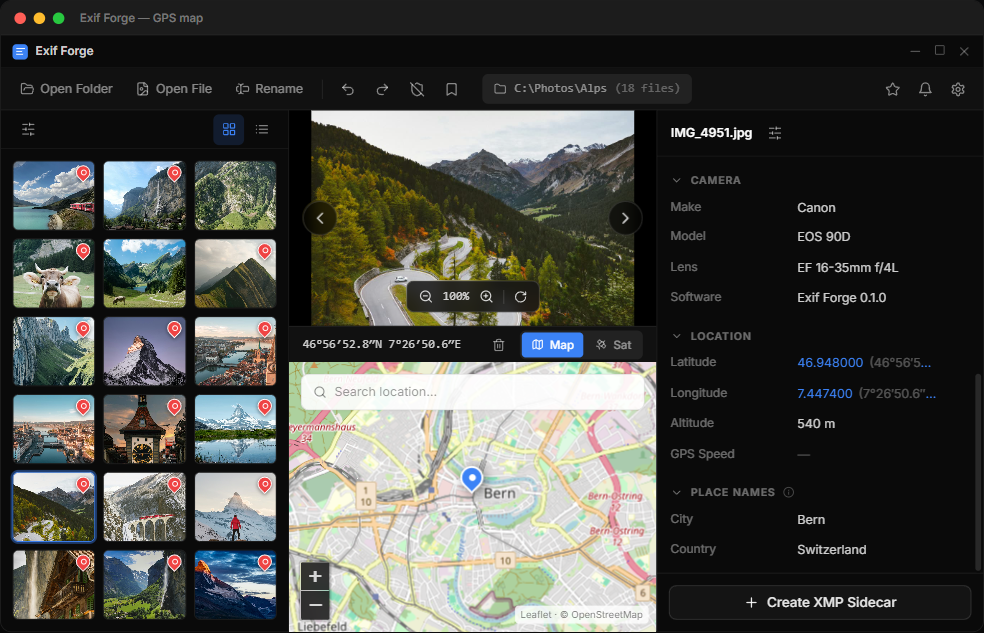
Task: Go to the next photo
Action: click(x=625, y=218)
